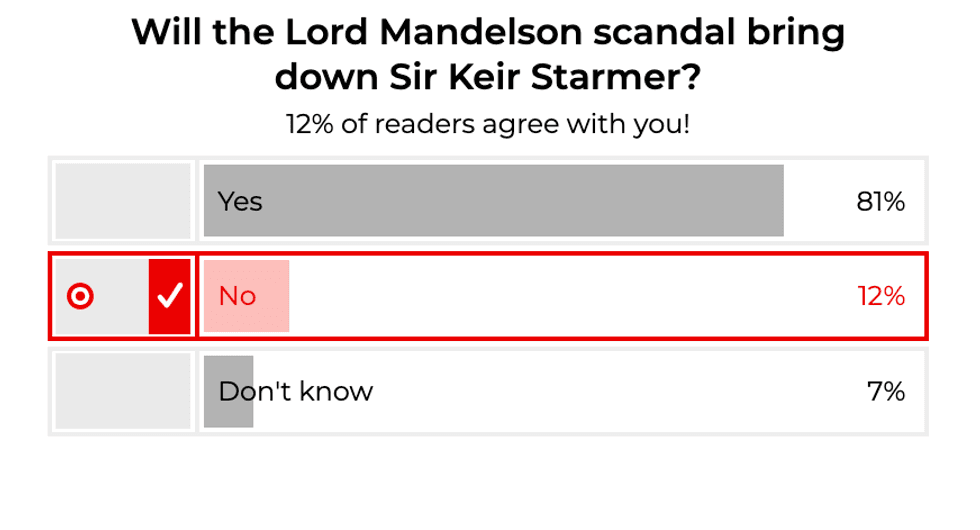This screenshot has width=980, height=530.
Task: Click the white checkmark on the red square
Action: pos(170,296)
